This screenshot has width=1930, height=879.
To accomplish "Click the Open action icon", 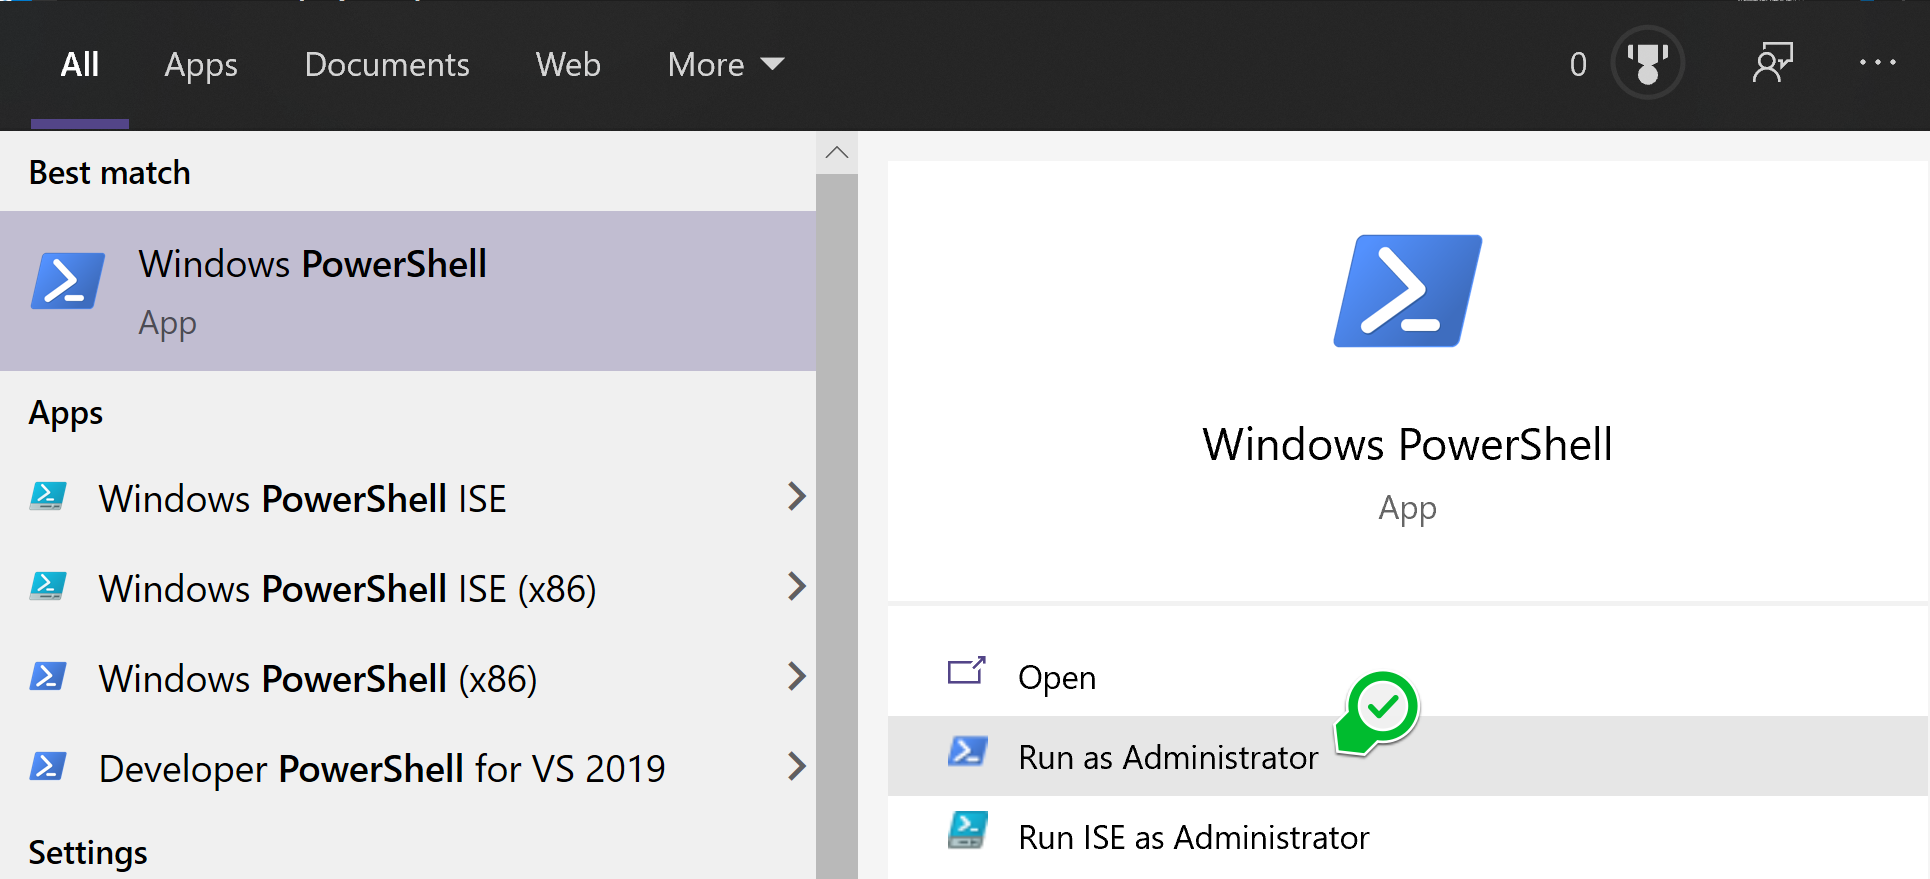I will (x=967, y=672).
